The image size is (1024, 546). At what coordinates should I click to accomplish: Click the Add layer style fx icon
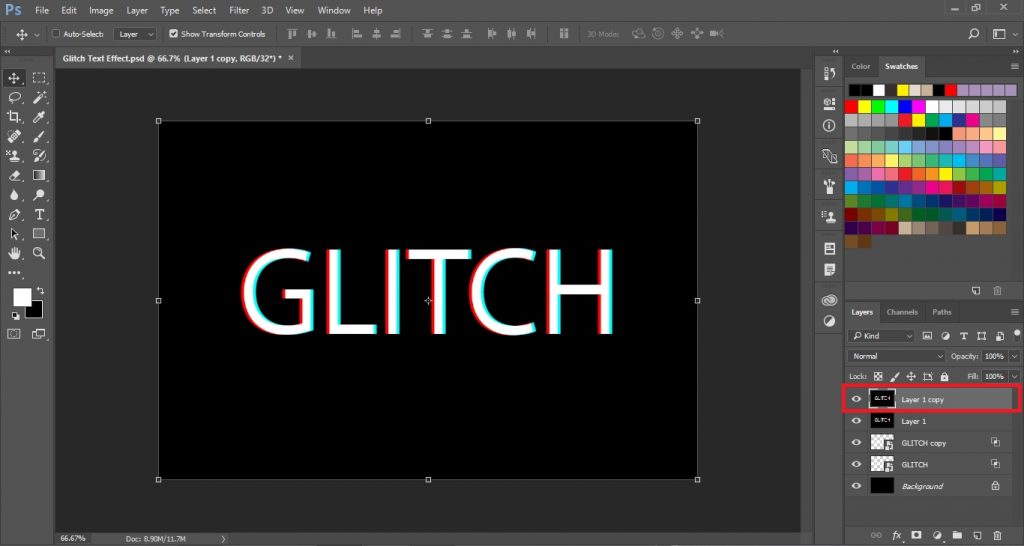[x=897, y=535]
